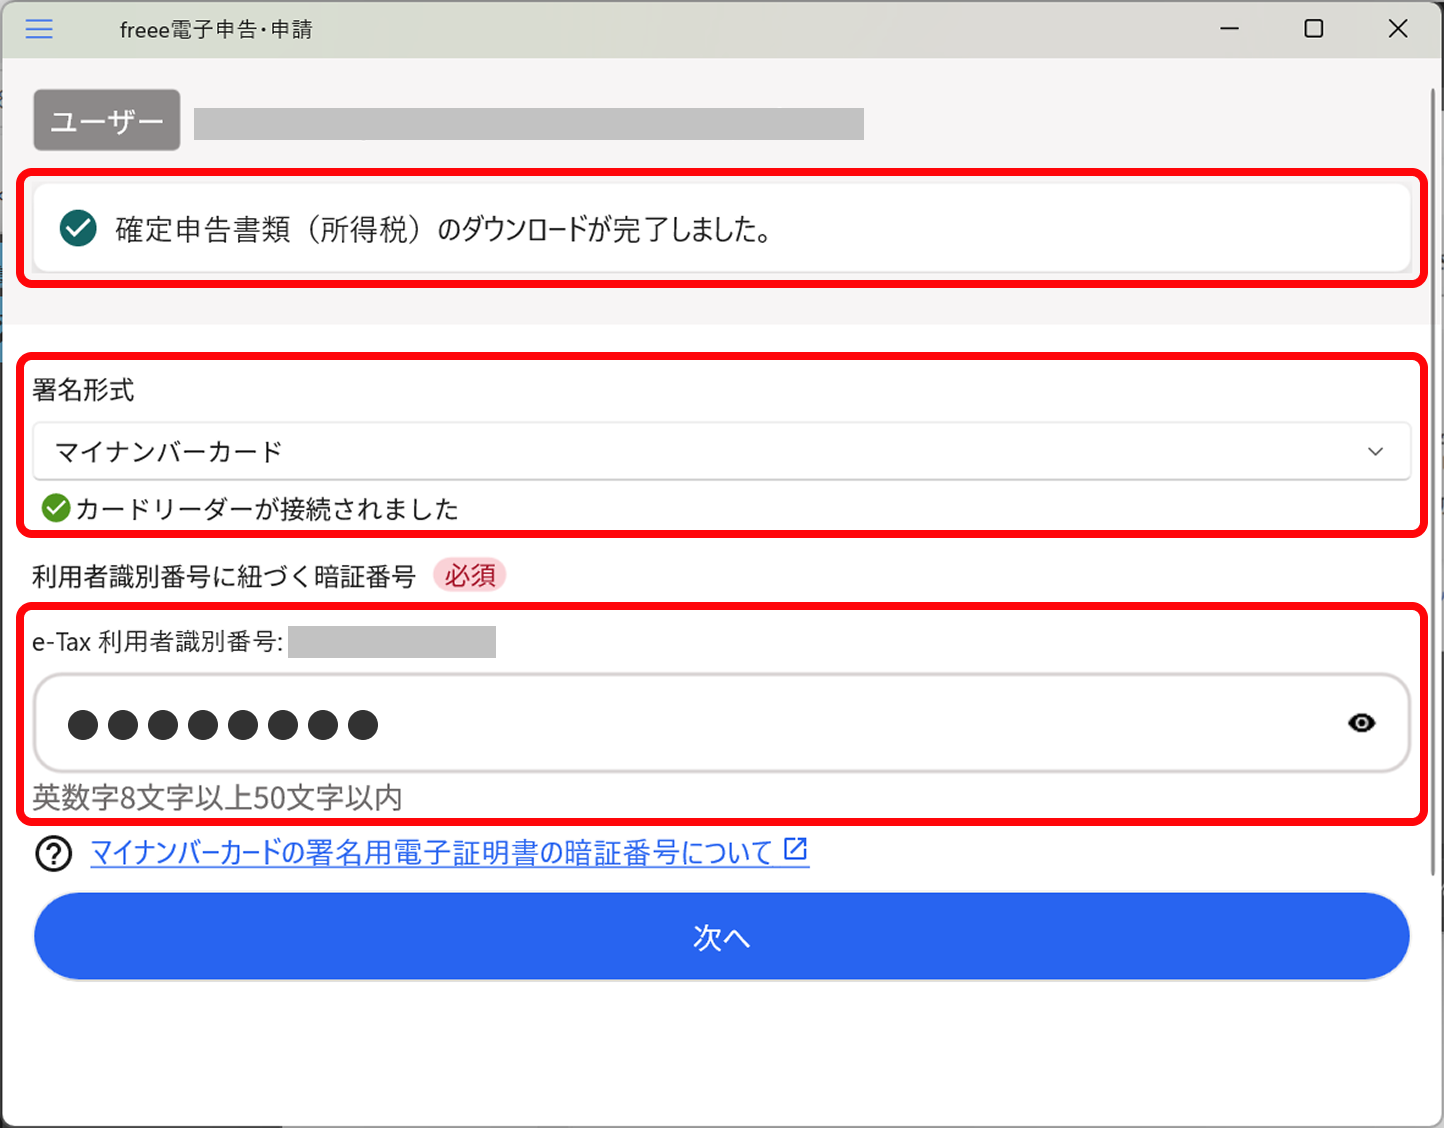The width and height of the screenshot is (1444, 1128).
Task: Click the 必須 badge
Action: point(470,575)
